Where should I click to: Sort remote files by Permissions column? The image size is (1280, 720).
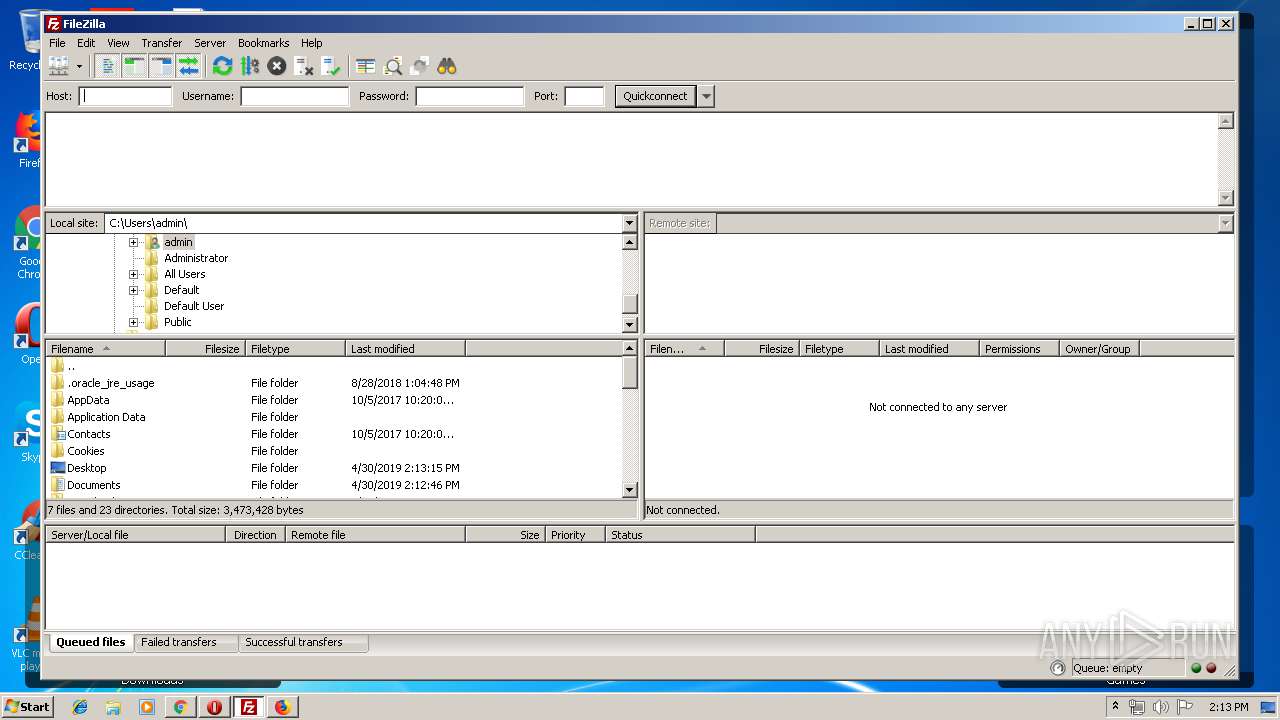(x=1020, y=349)
